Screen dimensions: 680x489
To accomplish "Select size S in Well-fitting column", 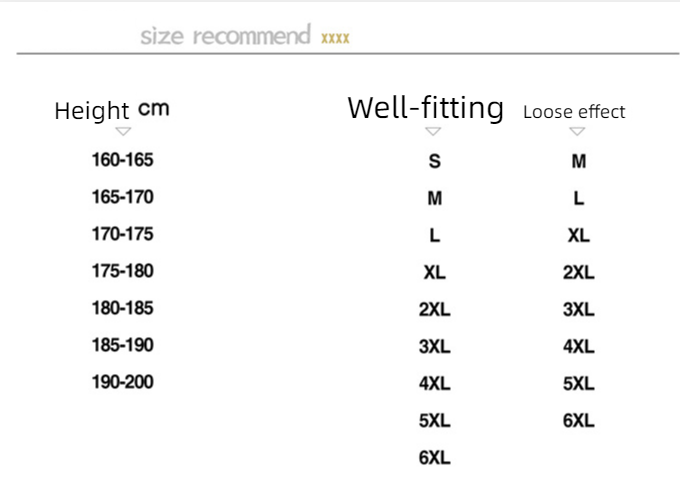I will point(434,161).
